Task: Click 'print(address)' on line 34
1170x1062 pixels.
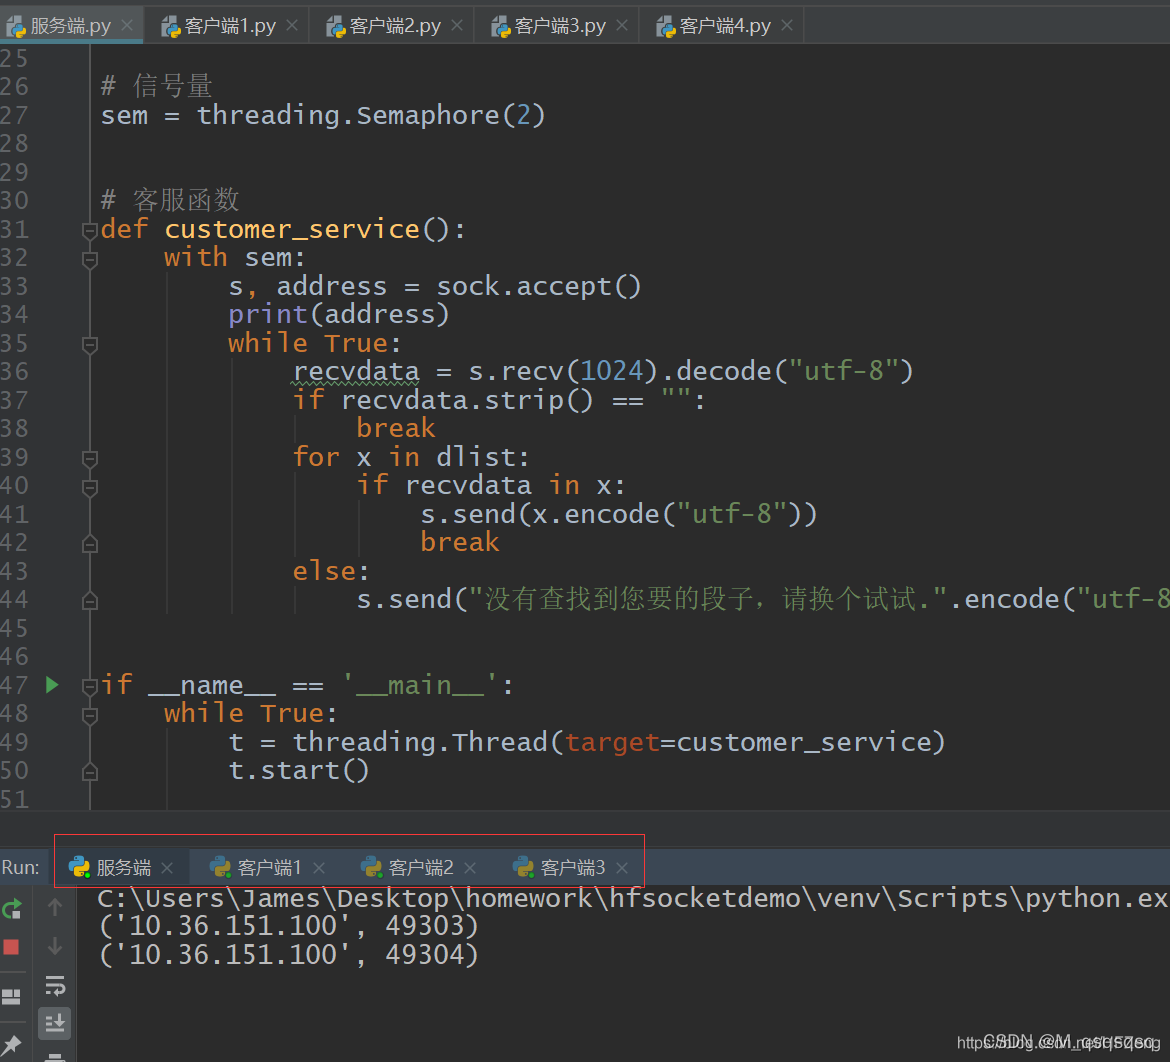Action: (339, 314)
